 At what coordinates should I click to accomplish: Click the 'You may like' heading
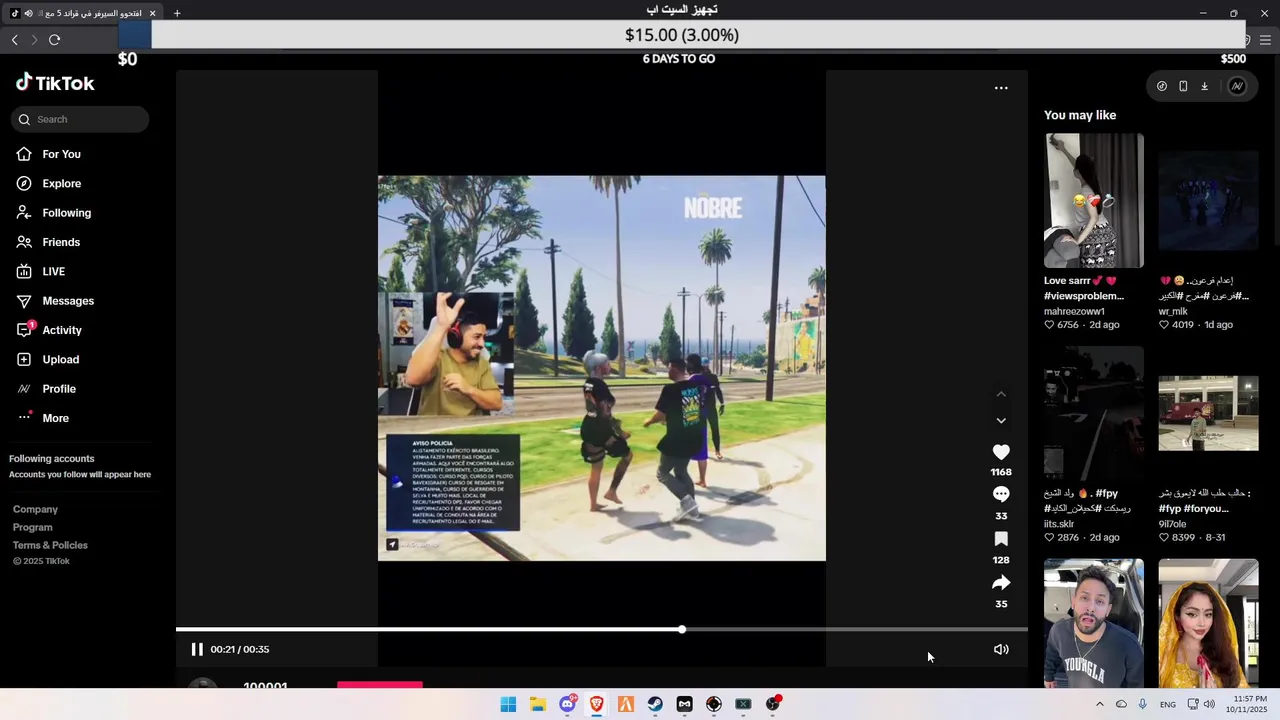(1080, 115)
